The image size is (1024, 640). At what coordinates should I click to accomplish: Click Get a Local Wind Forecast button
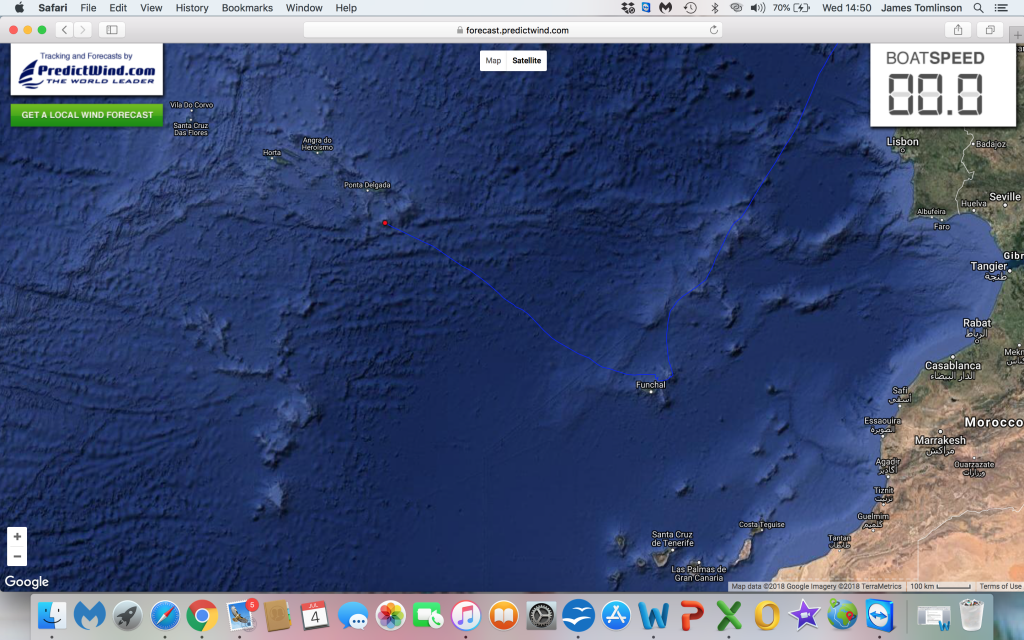(87, 115)
